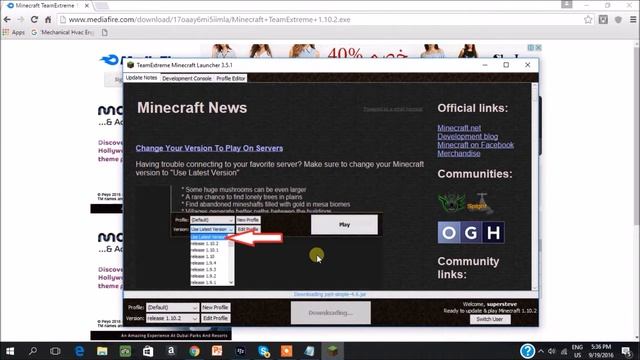
Task: Click the launcher download progress bar
Action: (x=330, y=294)
